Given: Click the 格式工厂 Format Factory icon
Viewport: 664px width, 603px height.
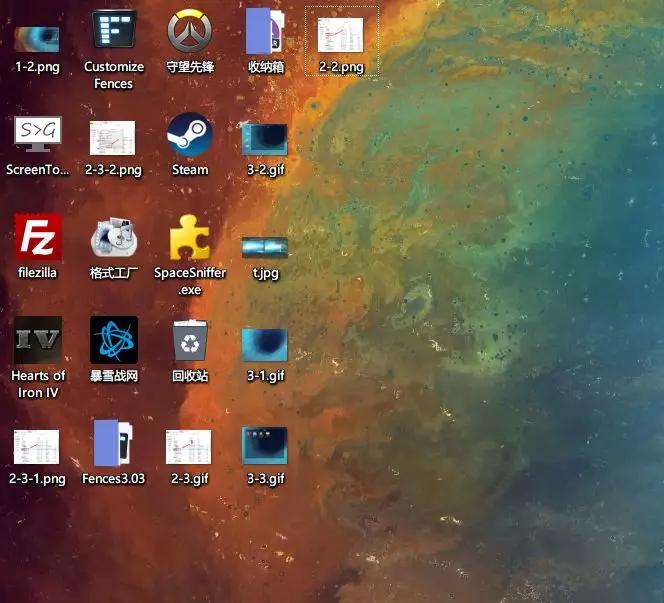Looking at the screenshot, I should (113, 237).
